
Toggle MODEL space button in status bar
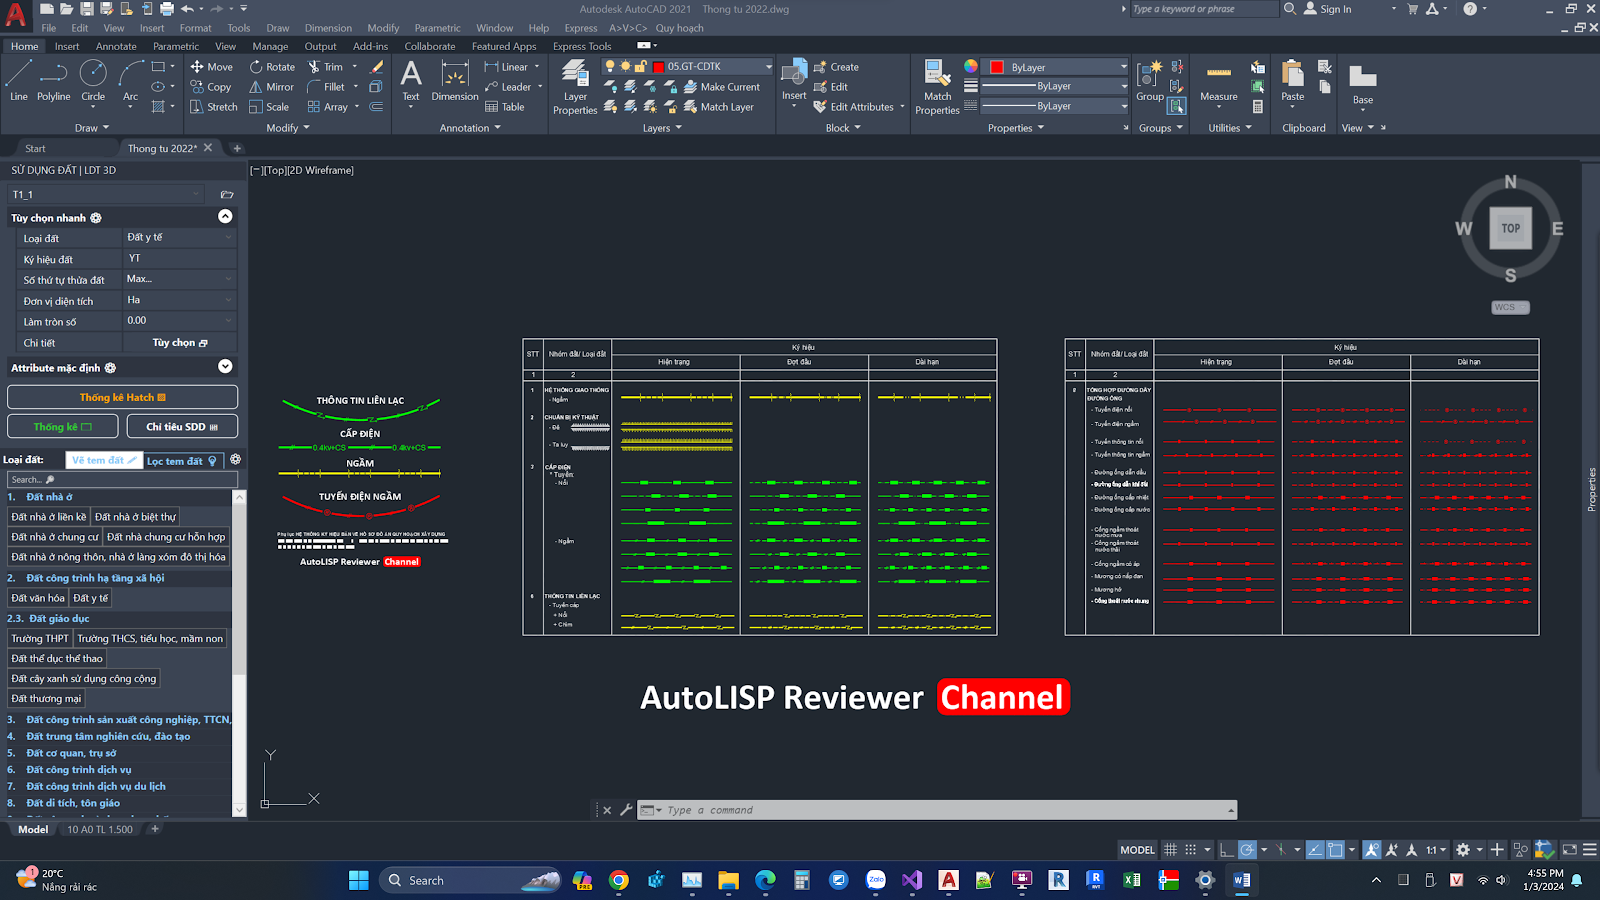[x=1137, y=850]
